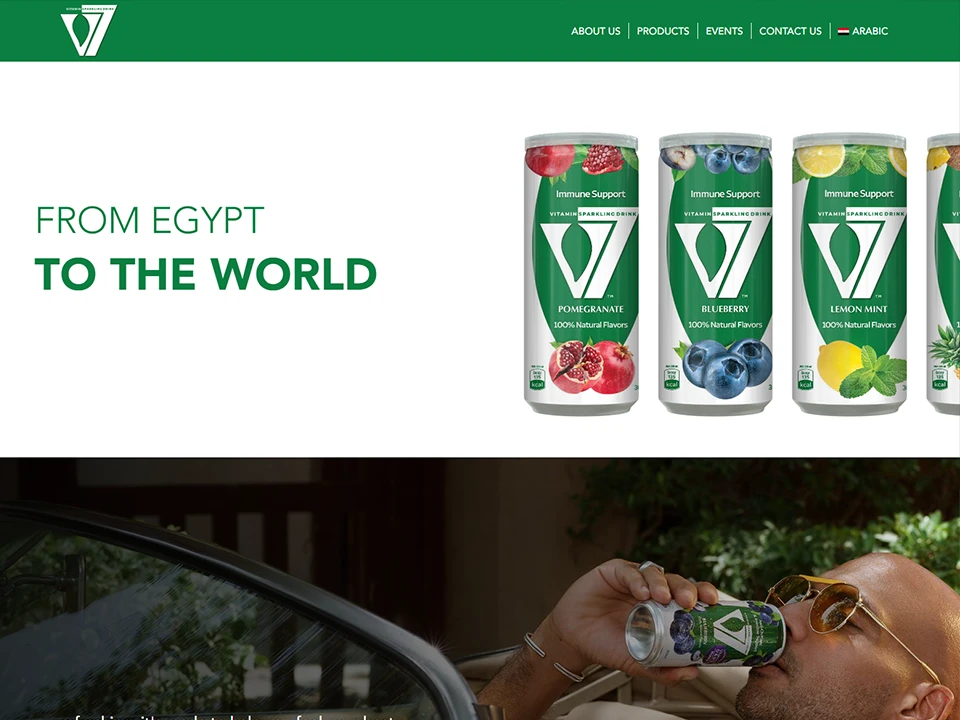The height and width of the screenshot is (720, 960).
Task: Open the About Us page
Action: coord(596,31)
